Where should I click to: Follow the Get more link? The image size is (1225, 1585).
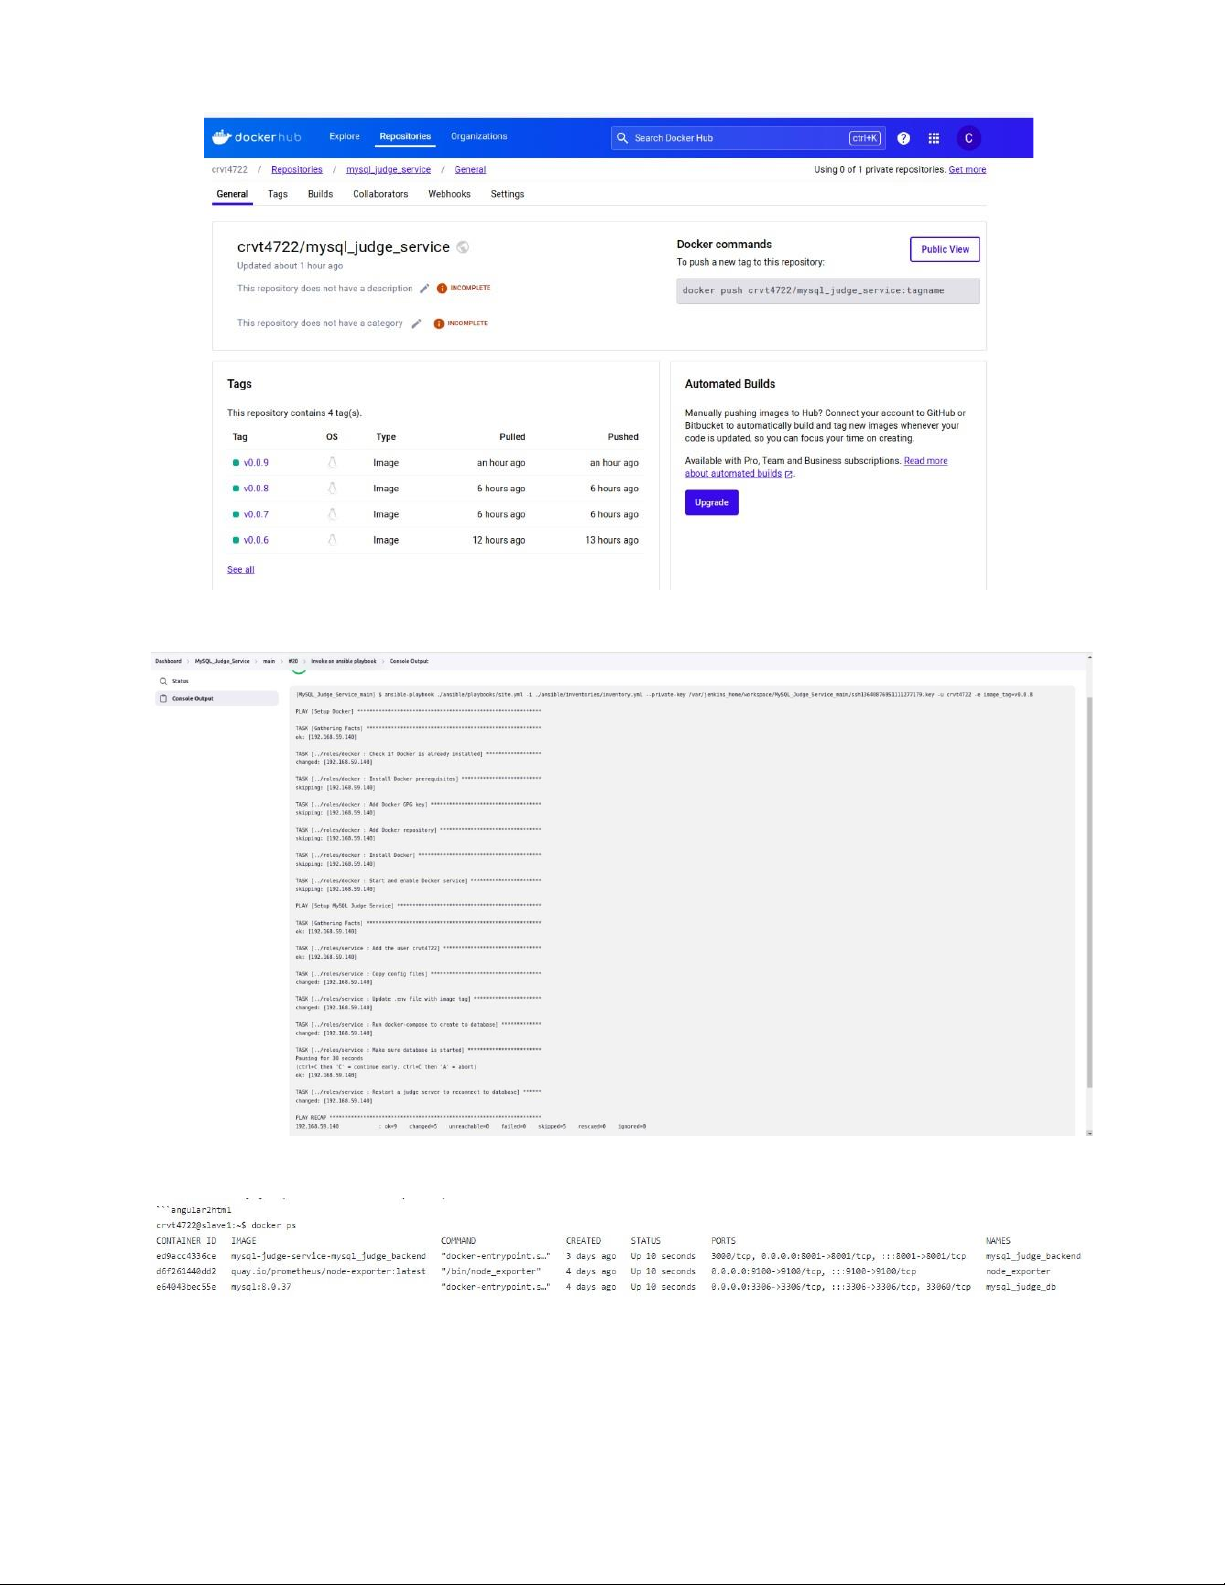click(967, 170)
